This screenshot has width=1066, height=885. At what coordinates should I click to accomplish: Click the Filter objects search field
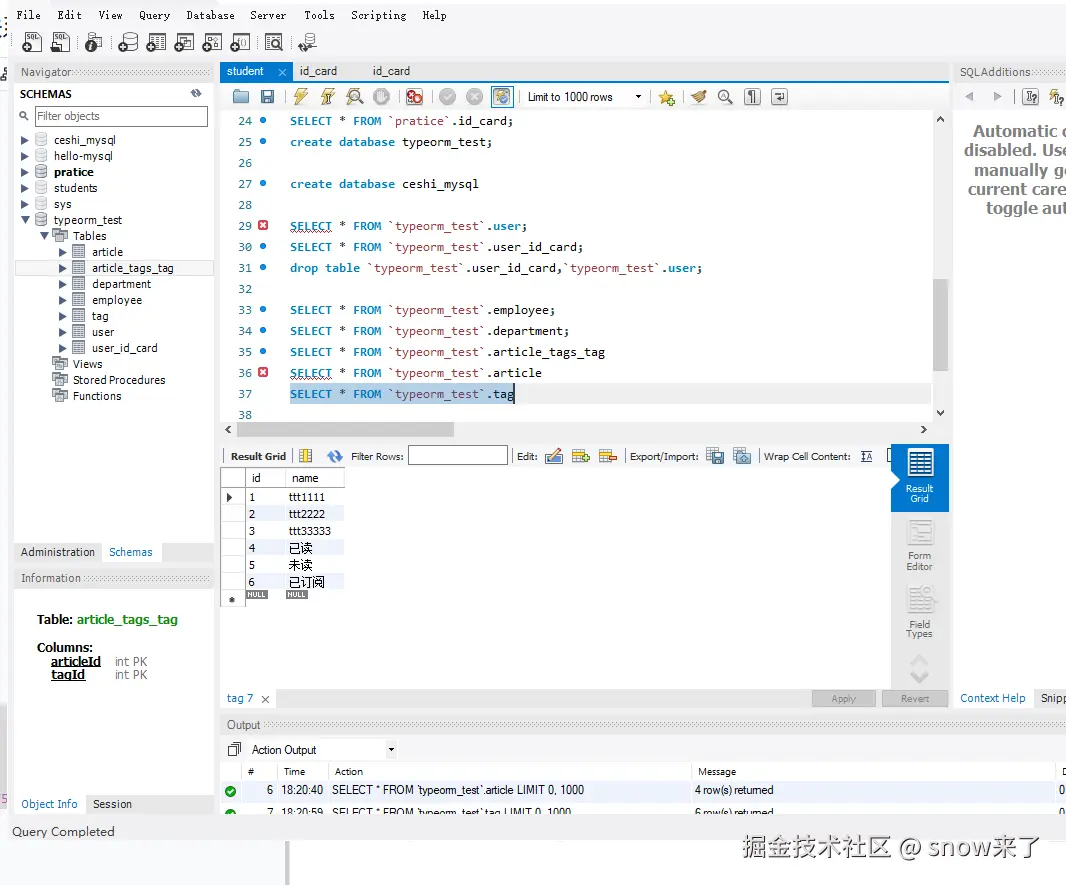pyautogui.click(x=121, y=116)
